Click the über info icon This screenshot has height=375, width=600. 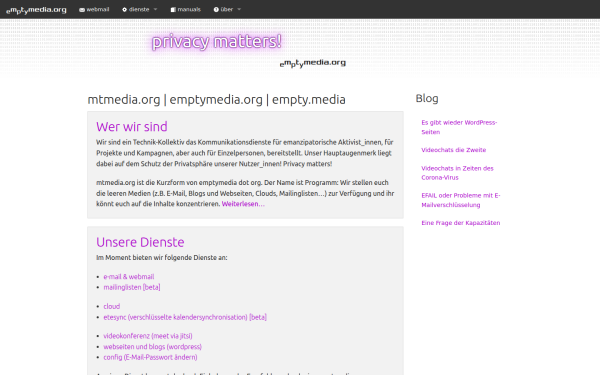tap(216, 10)
